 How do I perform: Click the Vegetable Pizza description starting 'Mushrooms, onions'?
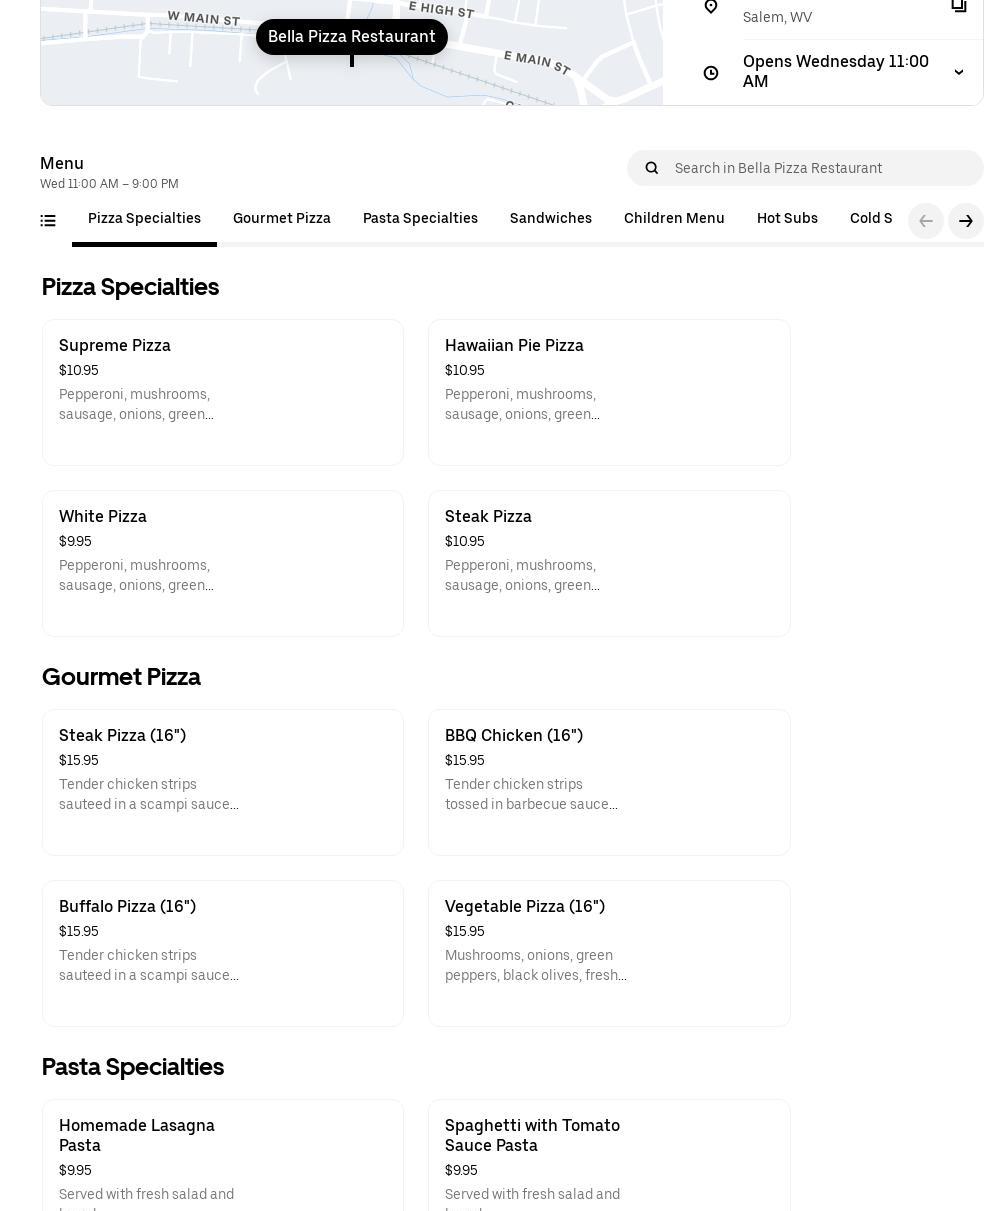click(536, 966)
